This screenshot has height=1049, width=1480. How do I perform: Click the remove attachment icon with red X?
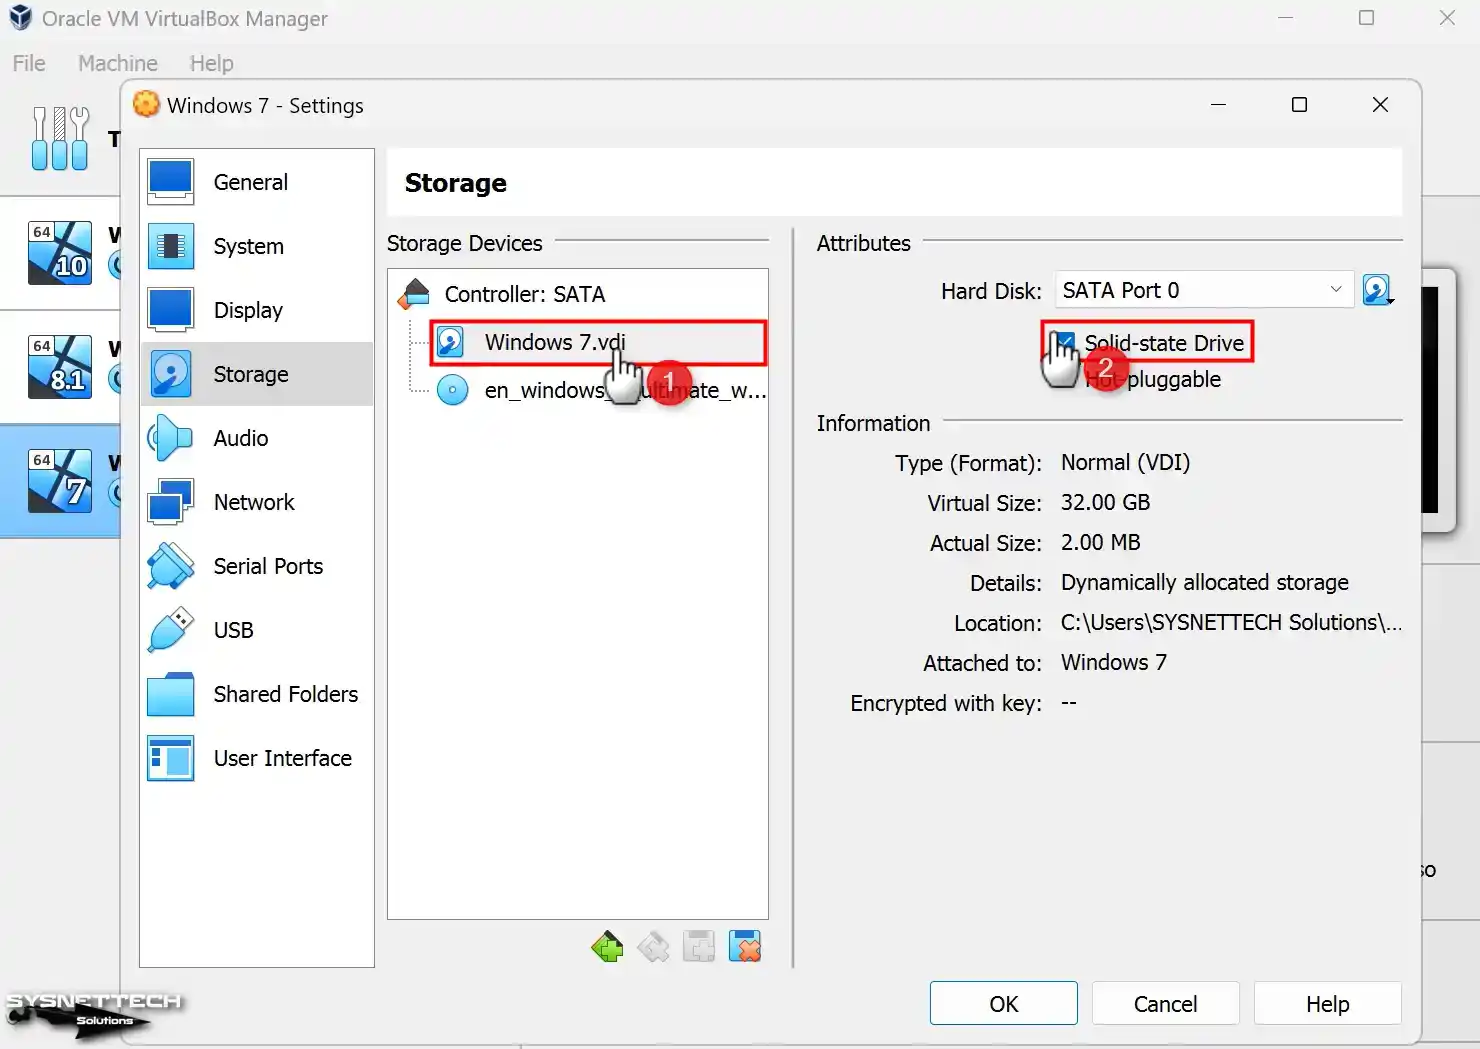point(745,946)
